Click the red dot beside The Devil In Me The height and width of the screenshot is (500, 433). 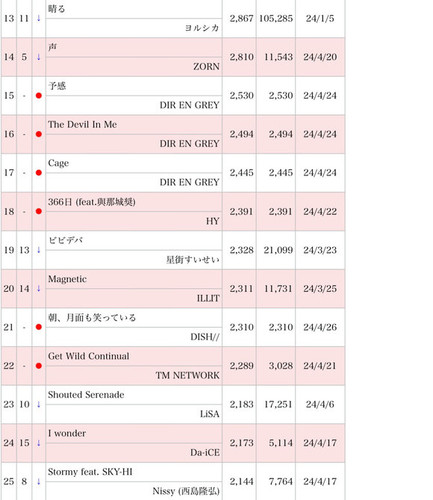(39, 134)
